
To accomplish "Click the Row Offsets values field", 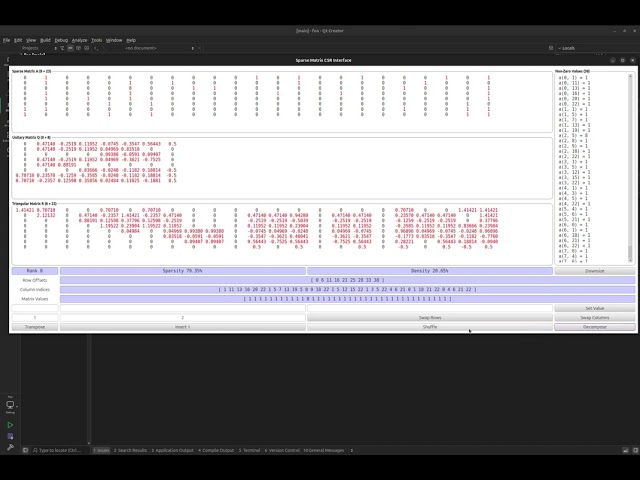I will click(x=347, y=280).
